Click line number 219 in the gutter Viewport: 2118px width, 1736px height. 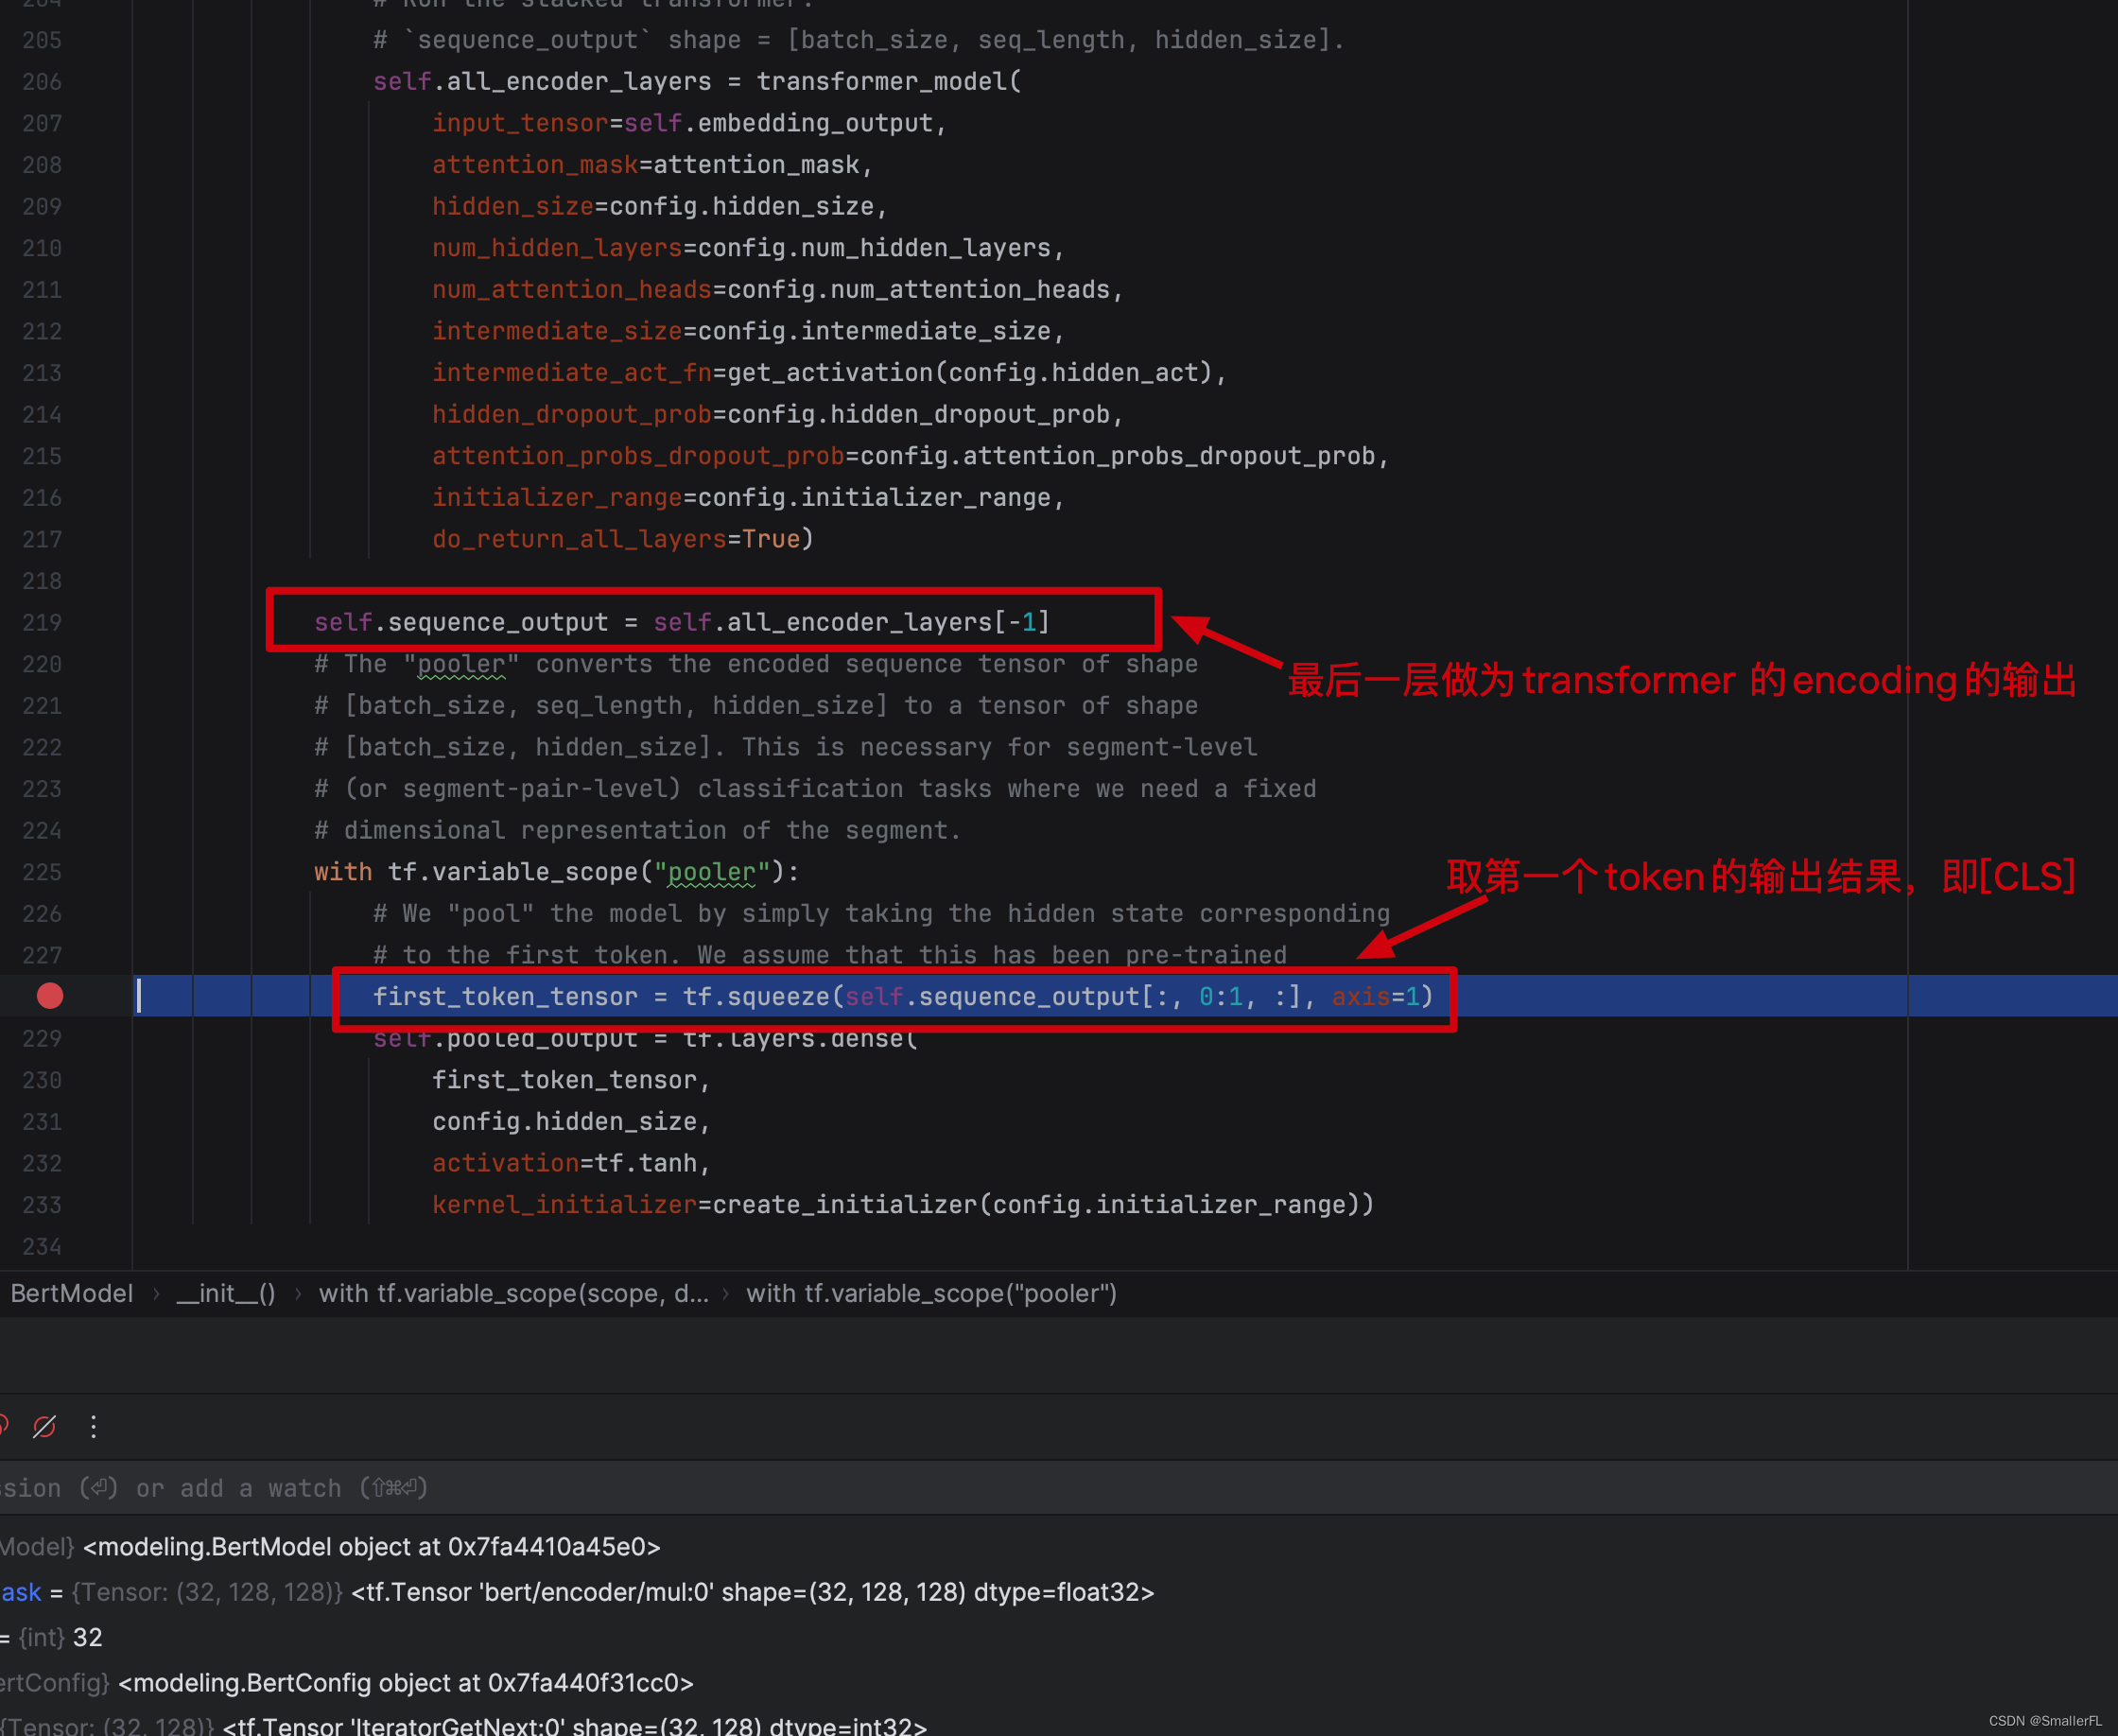point(42,622)
